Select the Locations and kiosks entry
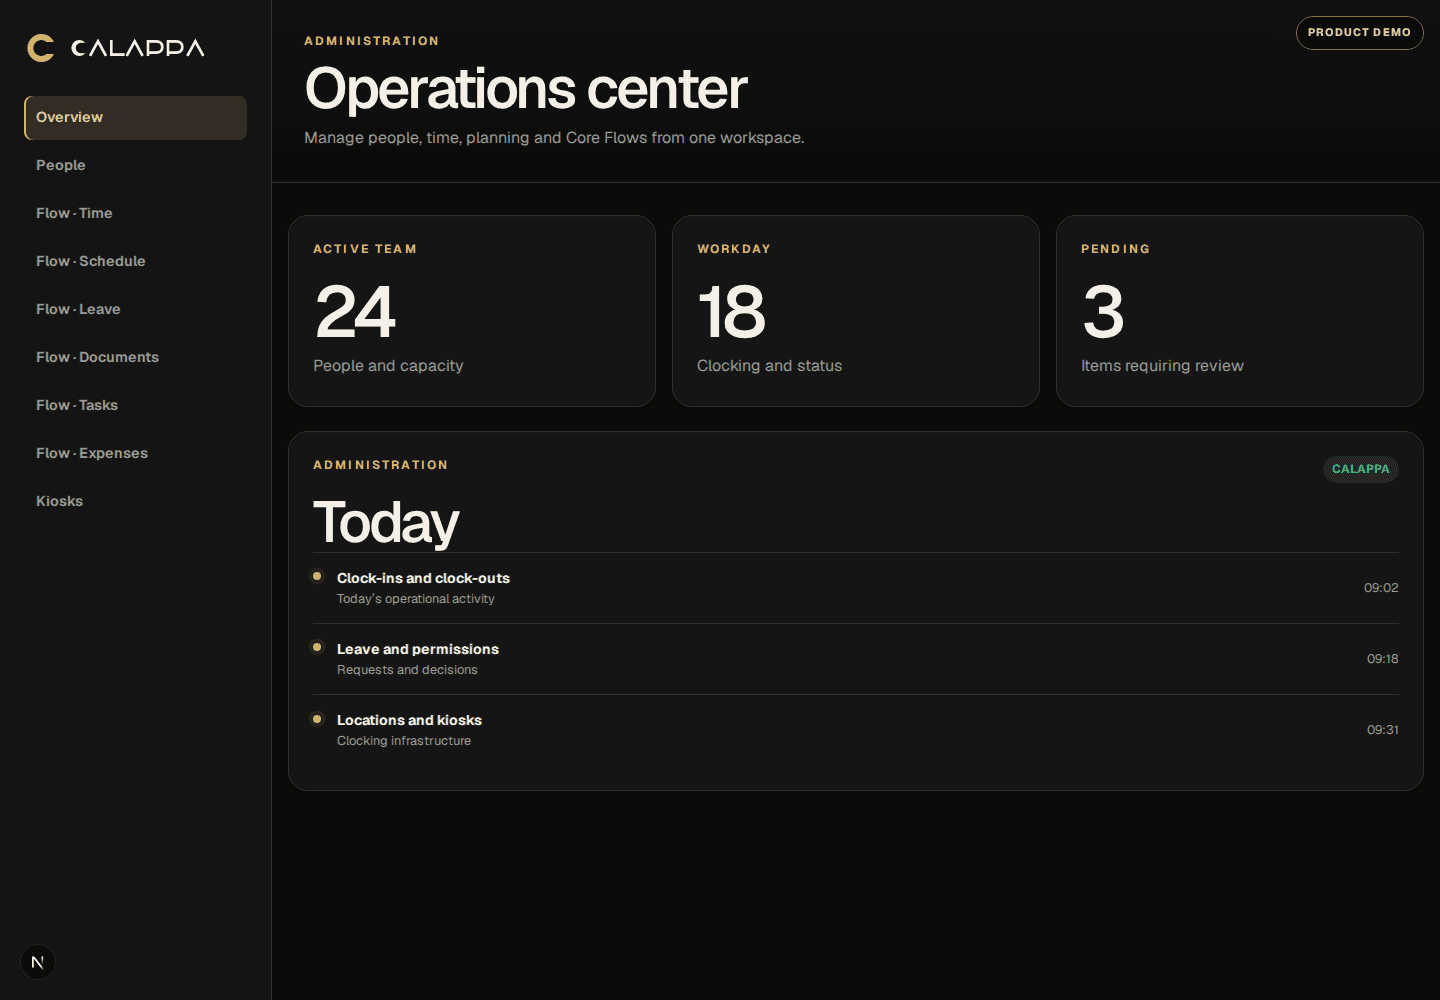 [856, 730]
